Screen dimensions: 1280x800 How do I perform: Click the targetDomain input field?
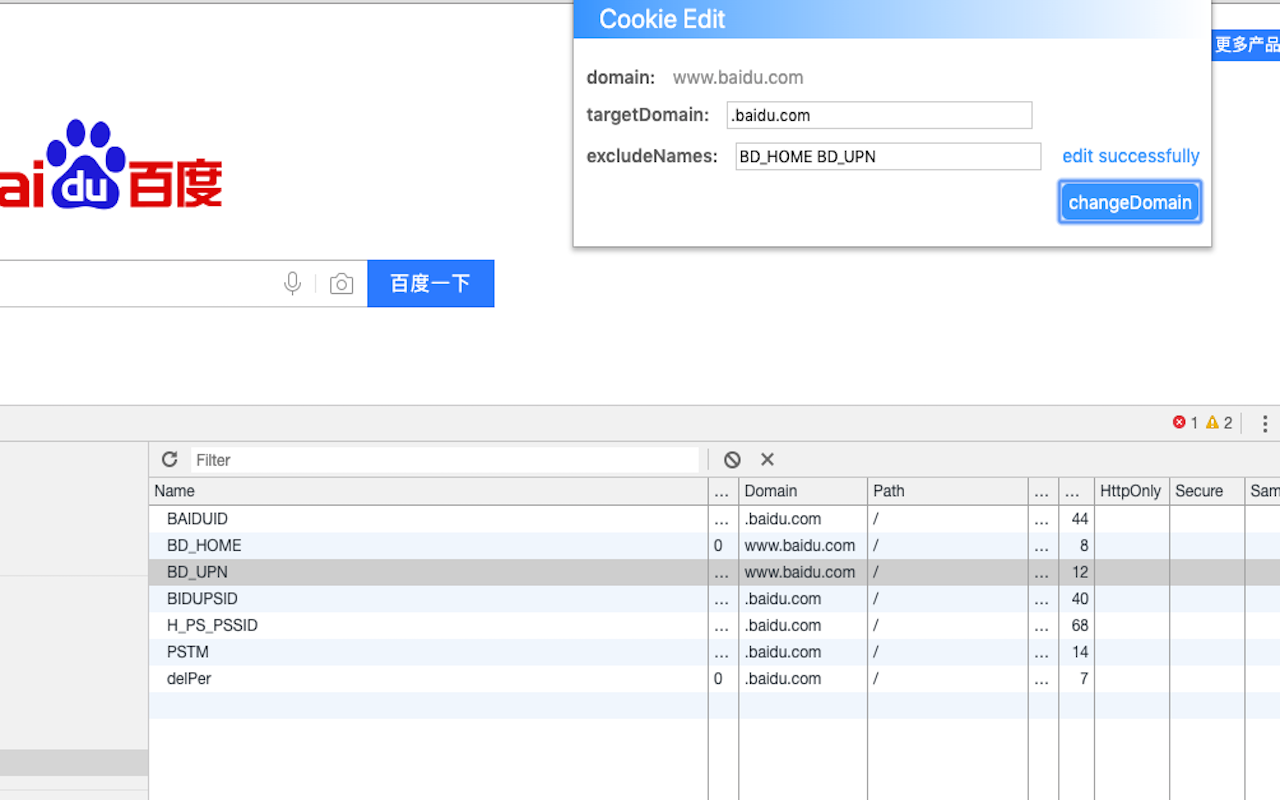878,115
